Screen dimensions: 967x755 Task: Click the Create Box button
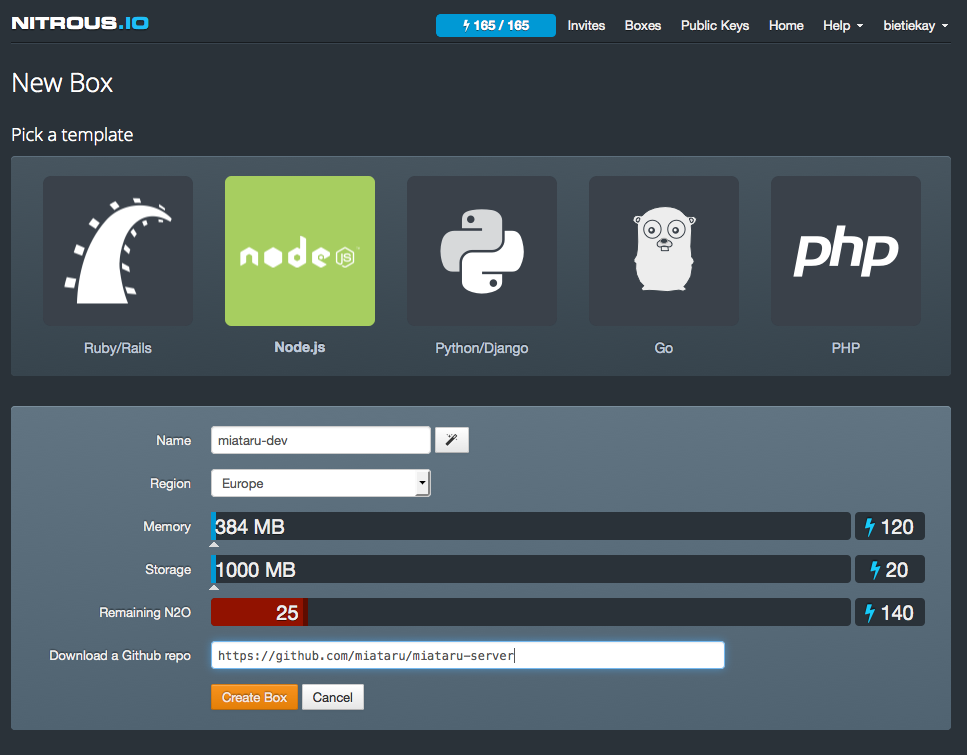click(254, 697)
